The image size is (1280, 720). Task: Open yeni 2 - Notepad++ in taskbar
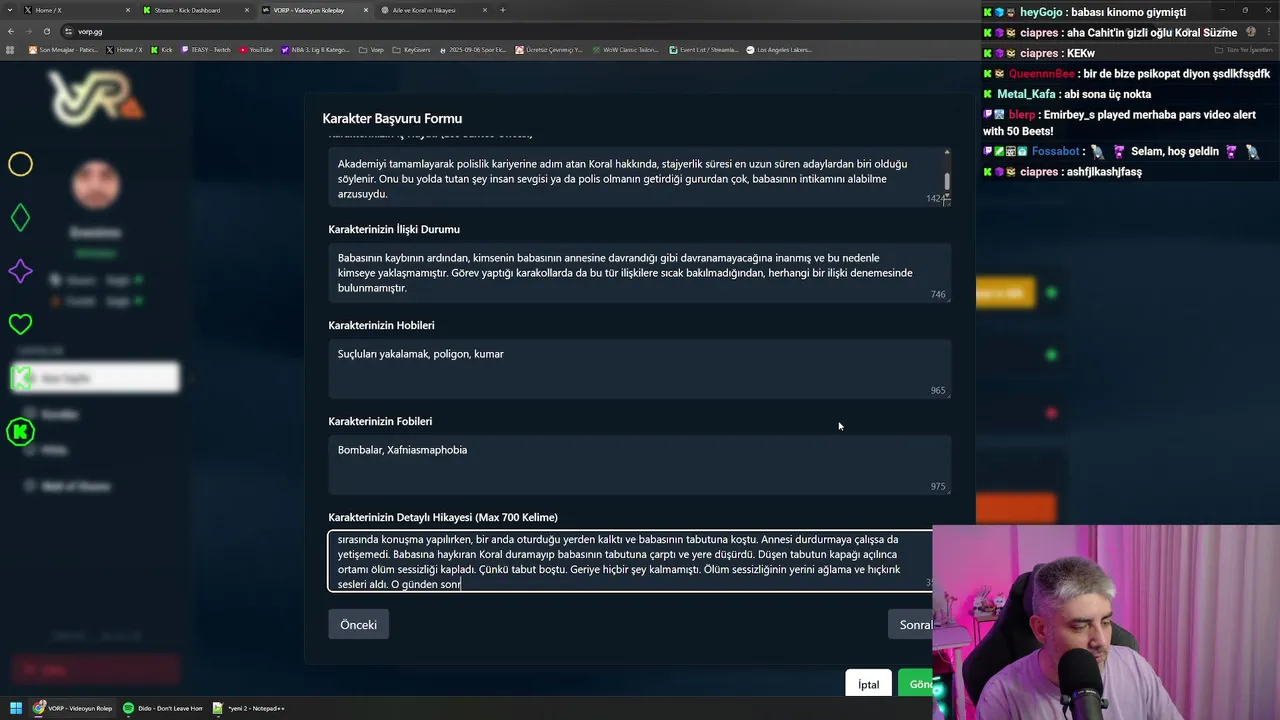click(x=250, y=708)
